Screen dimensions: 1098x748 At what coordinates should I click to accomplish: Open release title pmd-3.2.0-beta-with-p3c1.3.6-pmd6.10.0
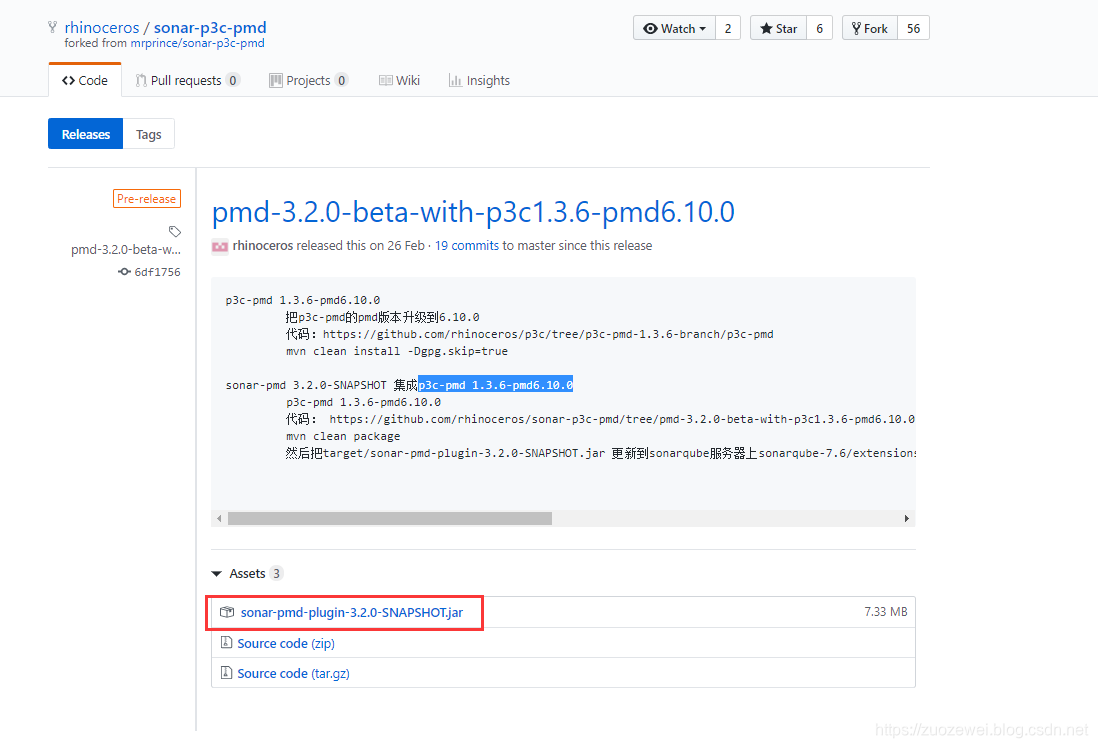pos(473,212)
